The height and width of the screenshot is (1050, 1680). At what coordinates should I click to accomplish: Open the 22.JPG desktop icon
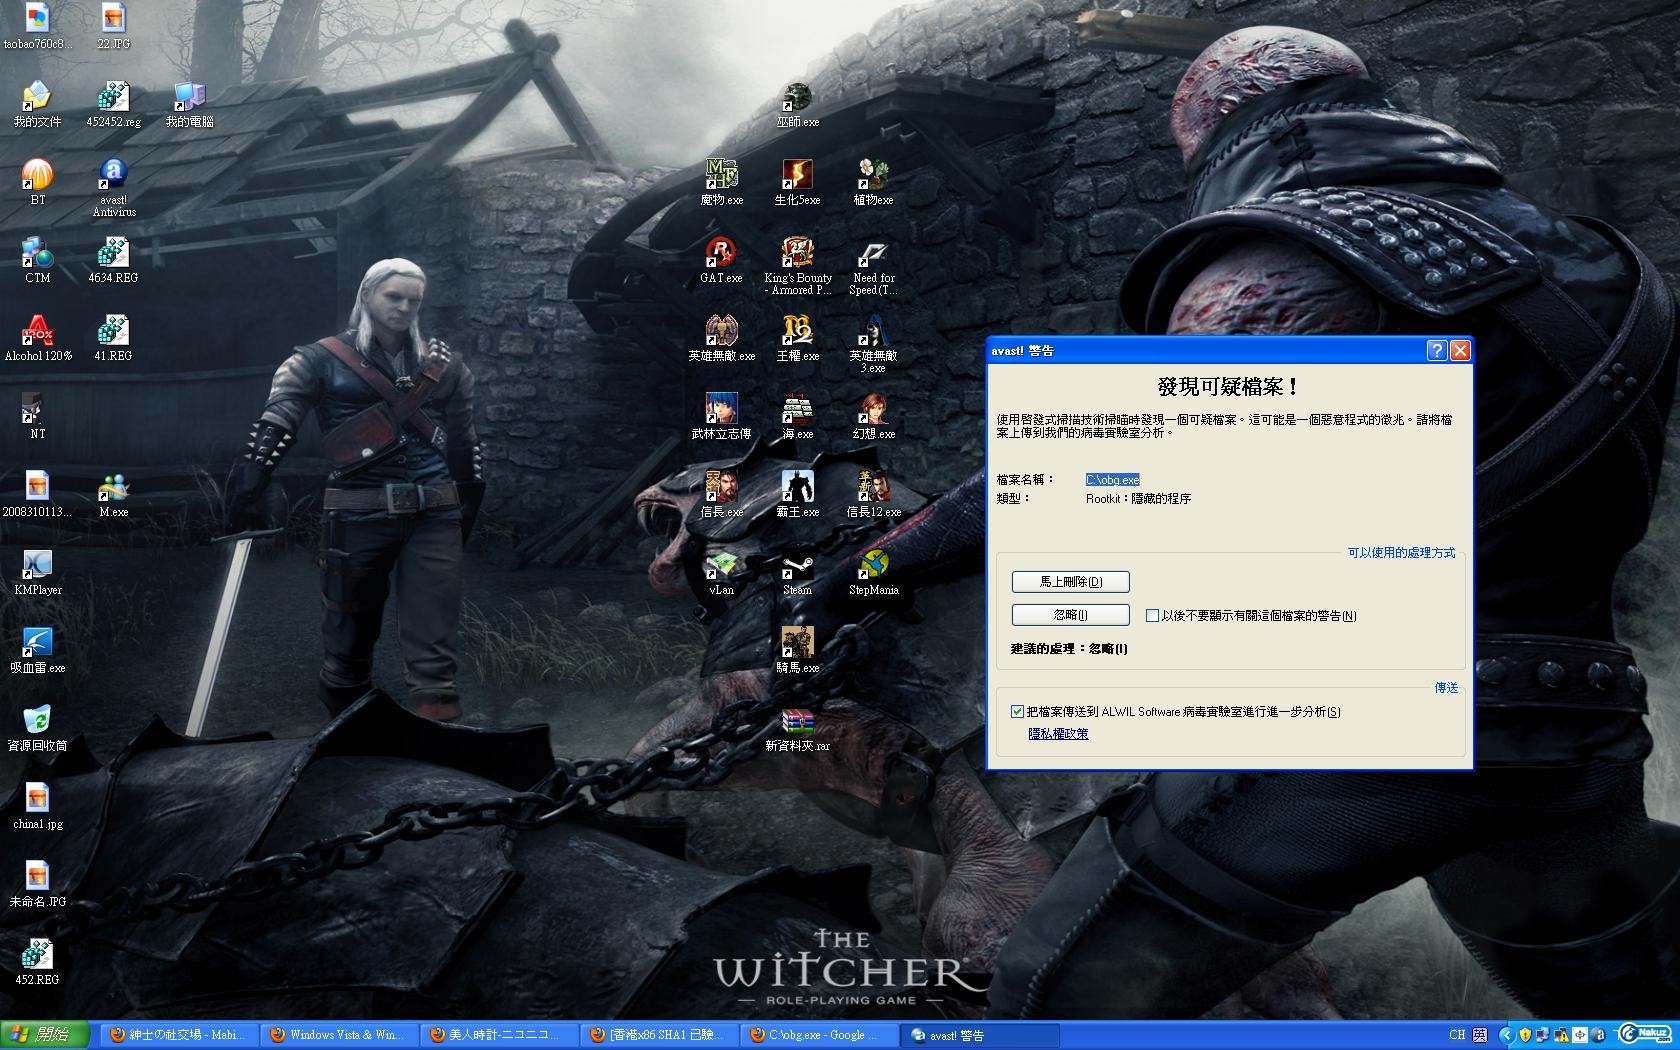(113, 26)
